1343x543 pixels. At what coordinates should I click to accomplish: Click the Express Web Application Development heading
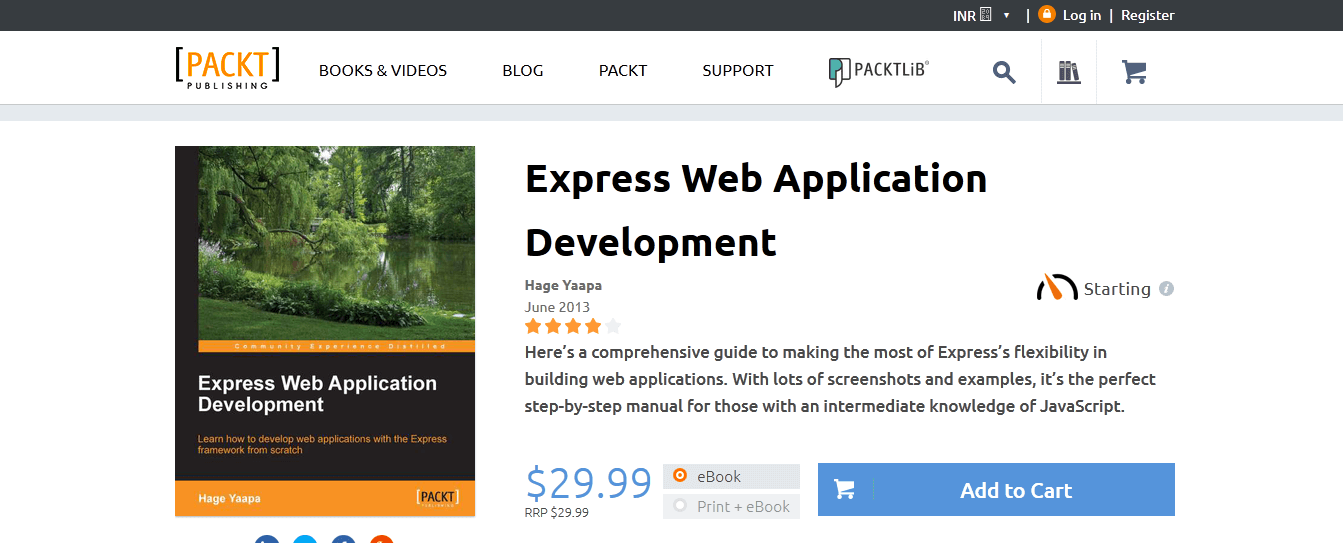(x=756, y=210)
